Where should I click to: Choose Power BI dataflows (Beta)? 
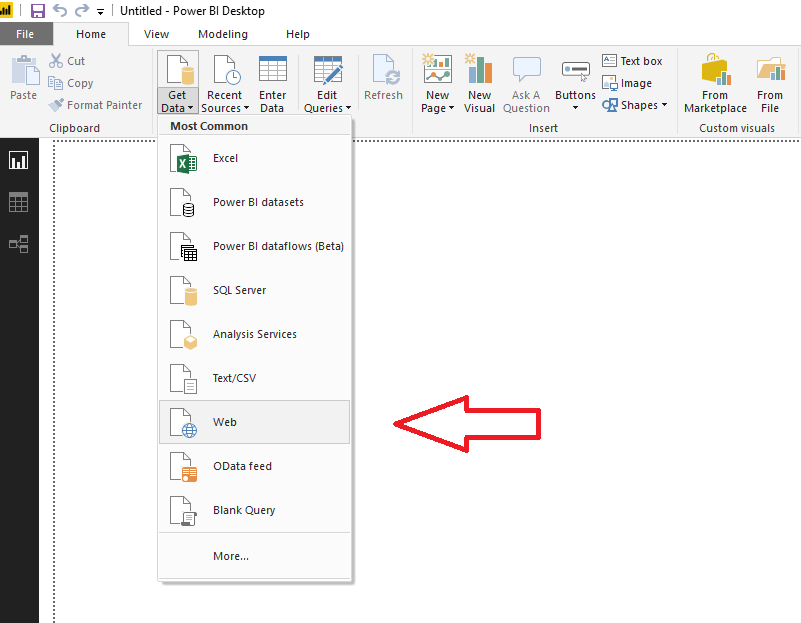pyautogui.click(x=254, y=246)
